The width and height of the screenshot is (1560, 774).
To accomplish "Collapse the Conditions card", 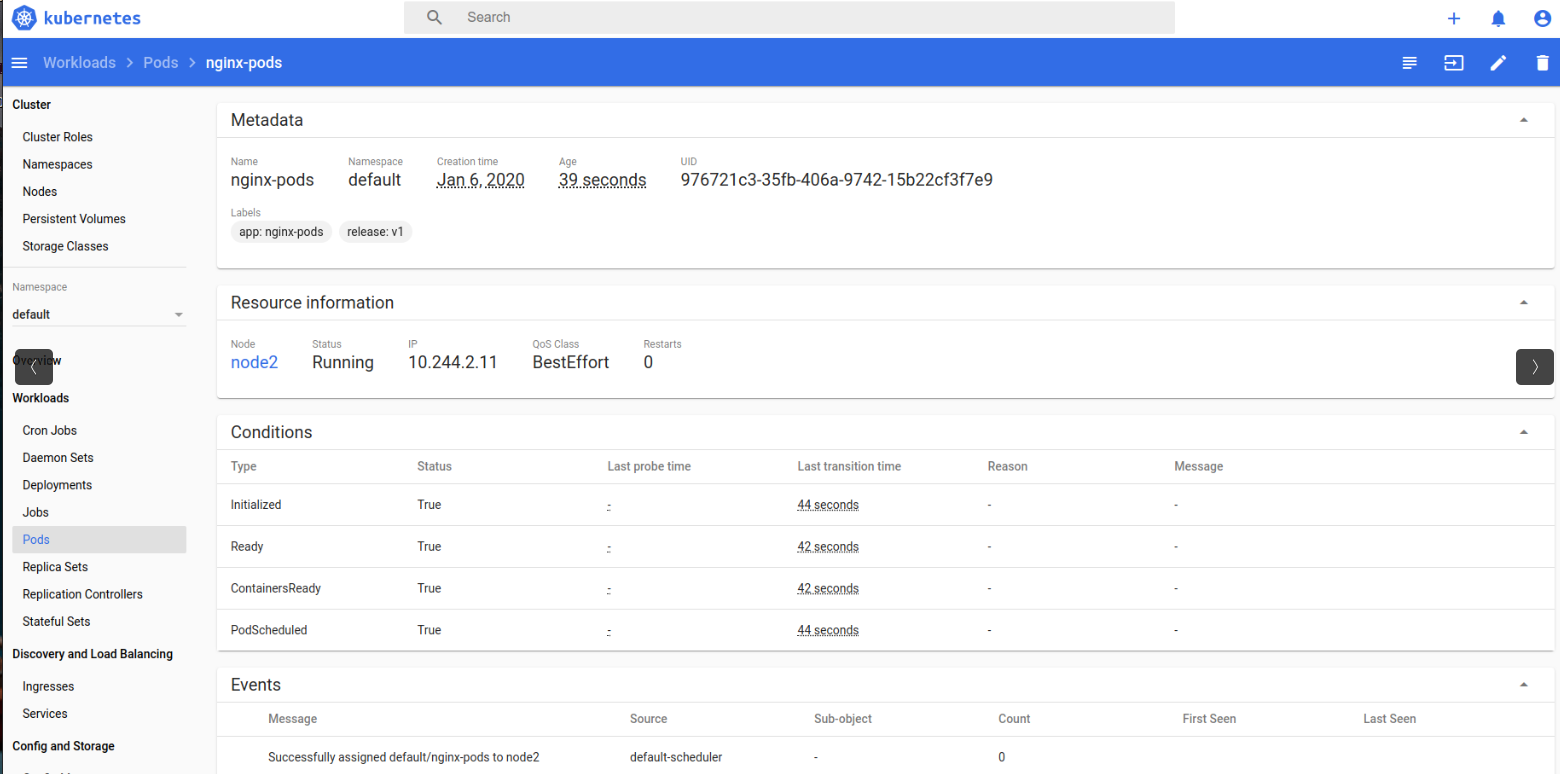I will pos(1524,432).
